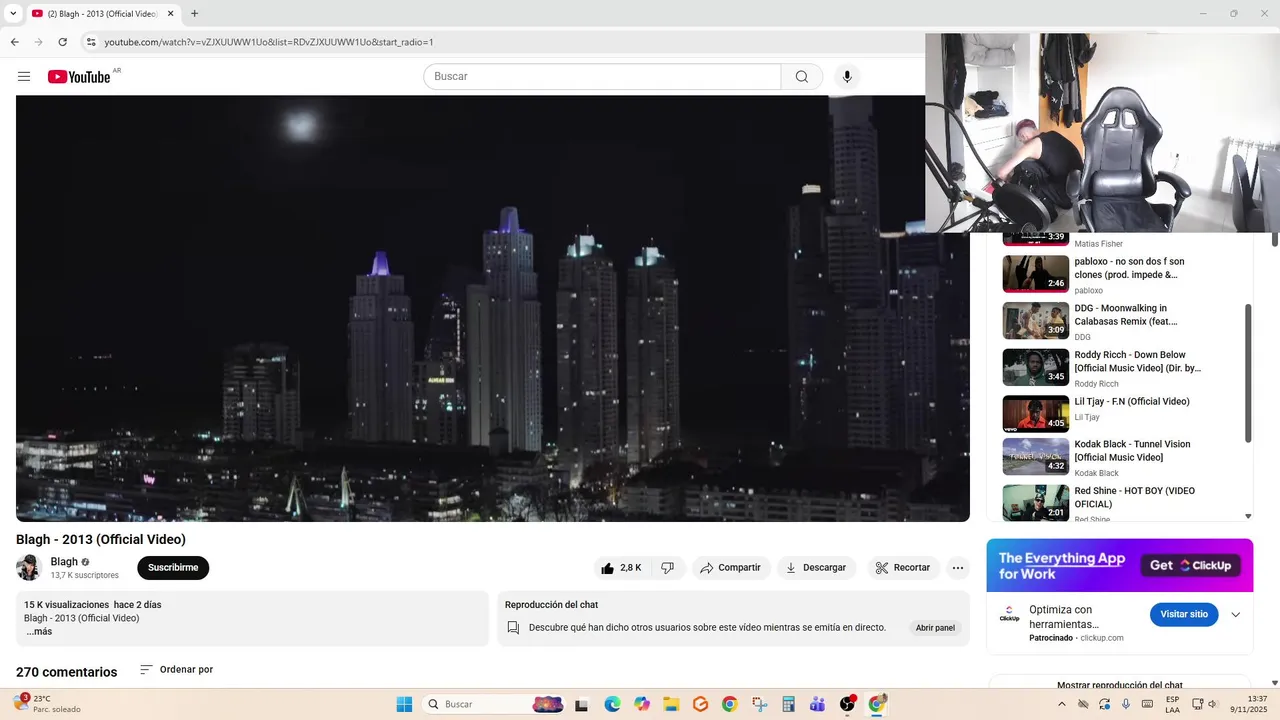Open chat replay panel with Abrir panel
The width and height of the screenshot is (1280, 720).
click(935, 628)
